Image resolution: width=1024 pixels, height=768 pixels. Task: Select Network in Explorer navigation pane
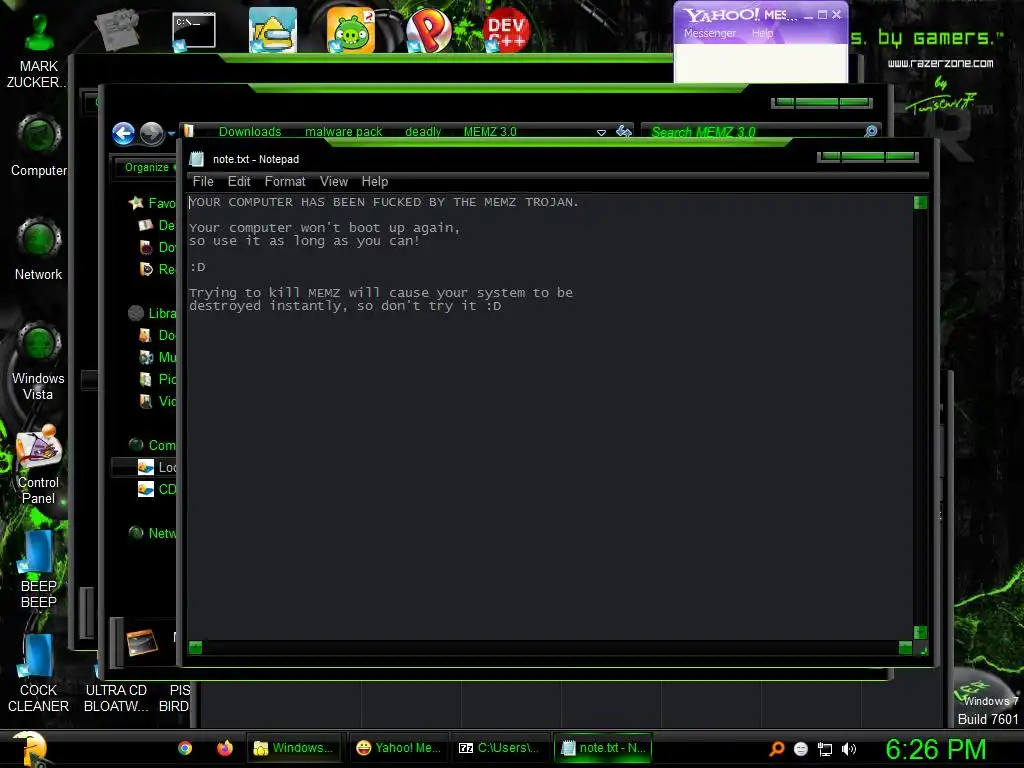pos(153,533)
